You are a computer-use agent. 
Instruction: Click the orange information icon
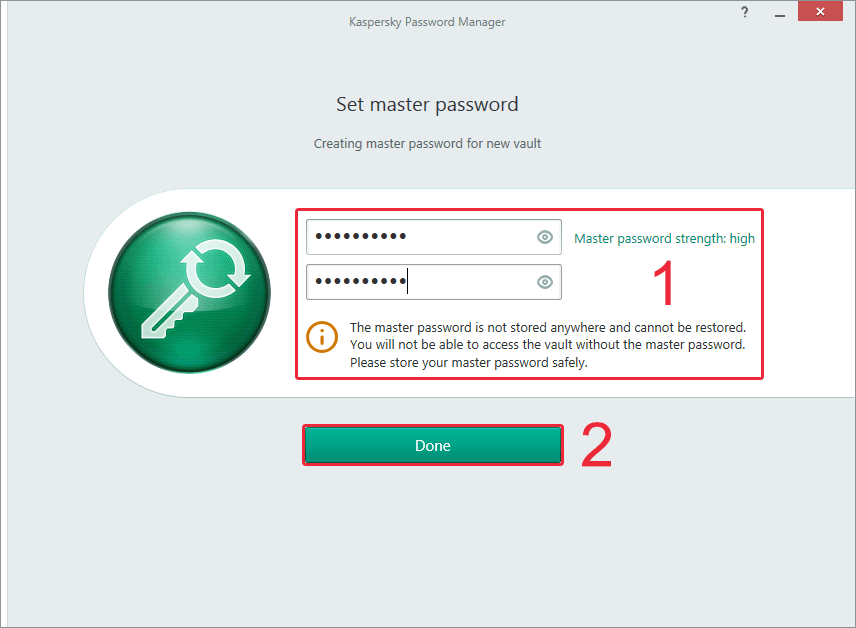click(322, 337)
